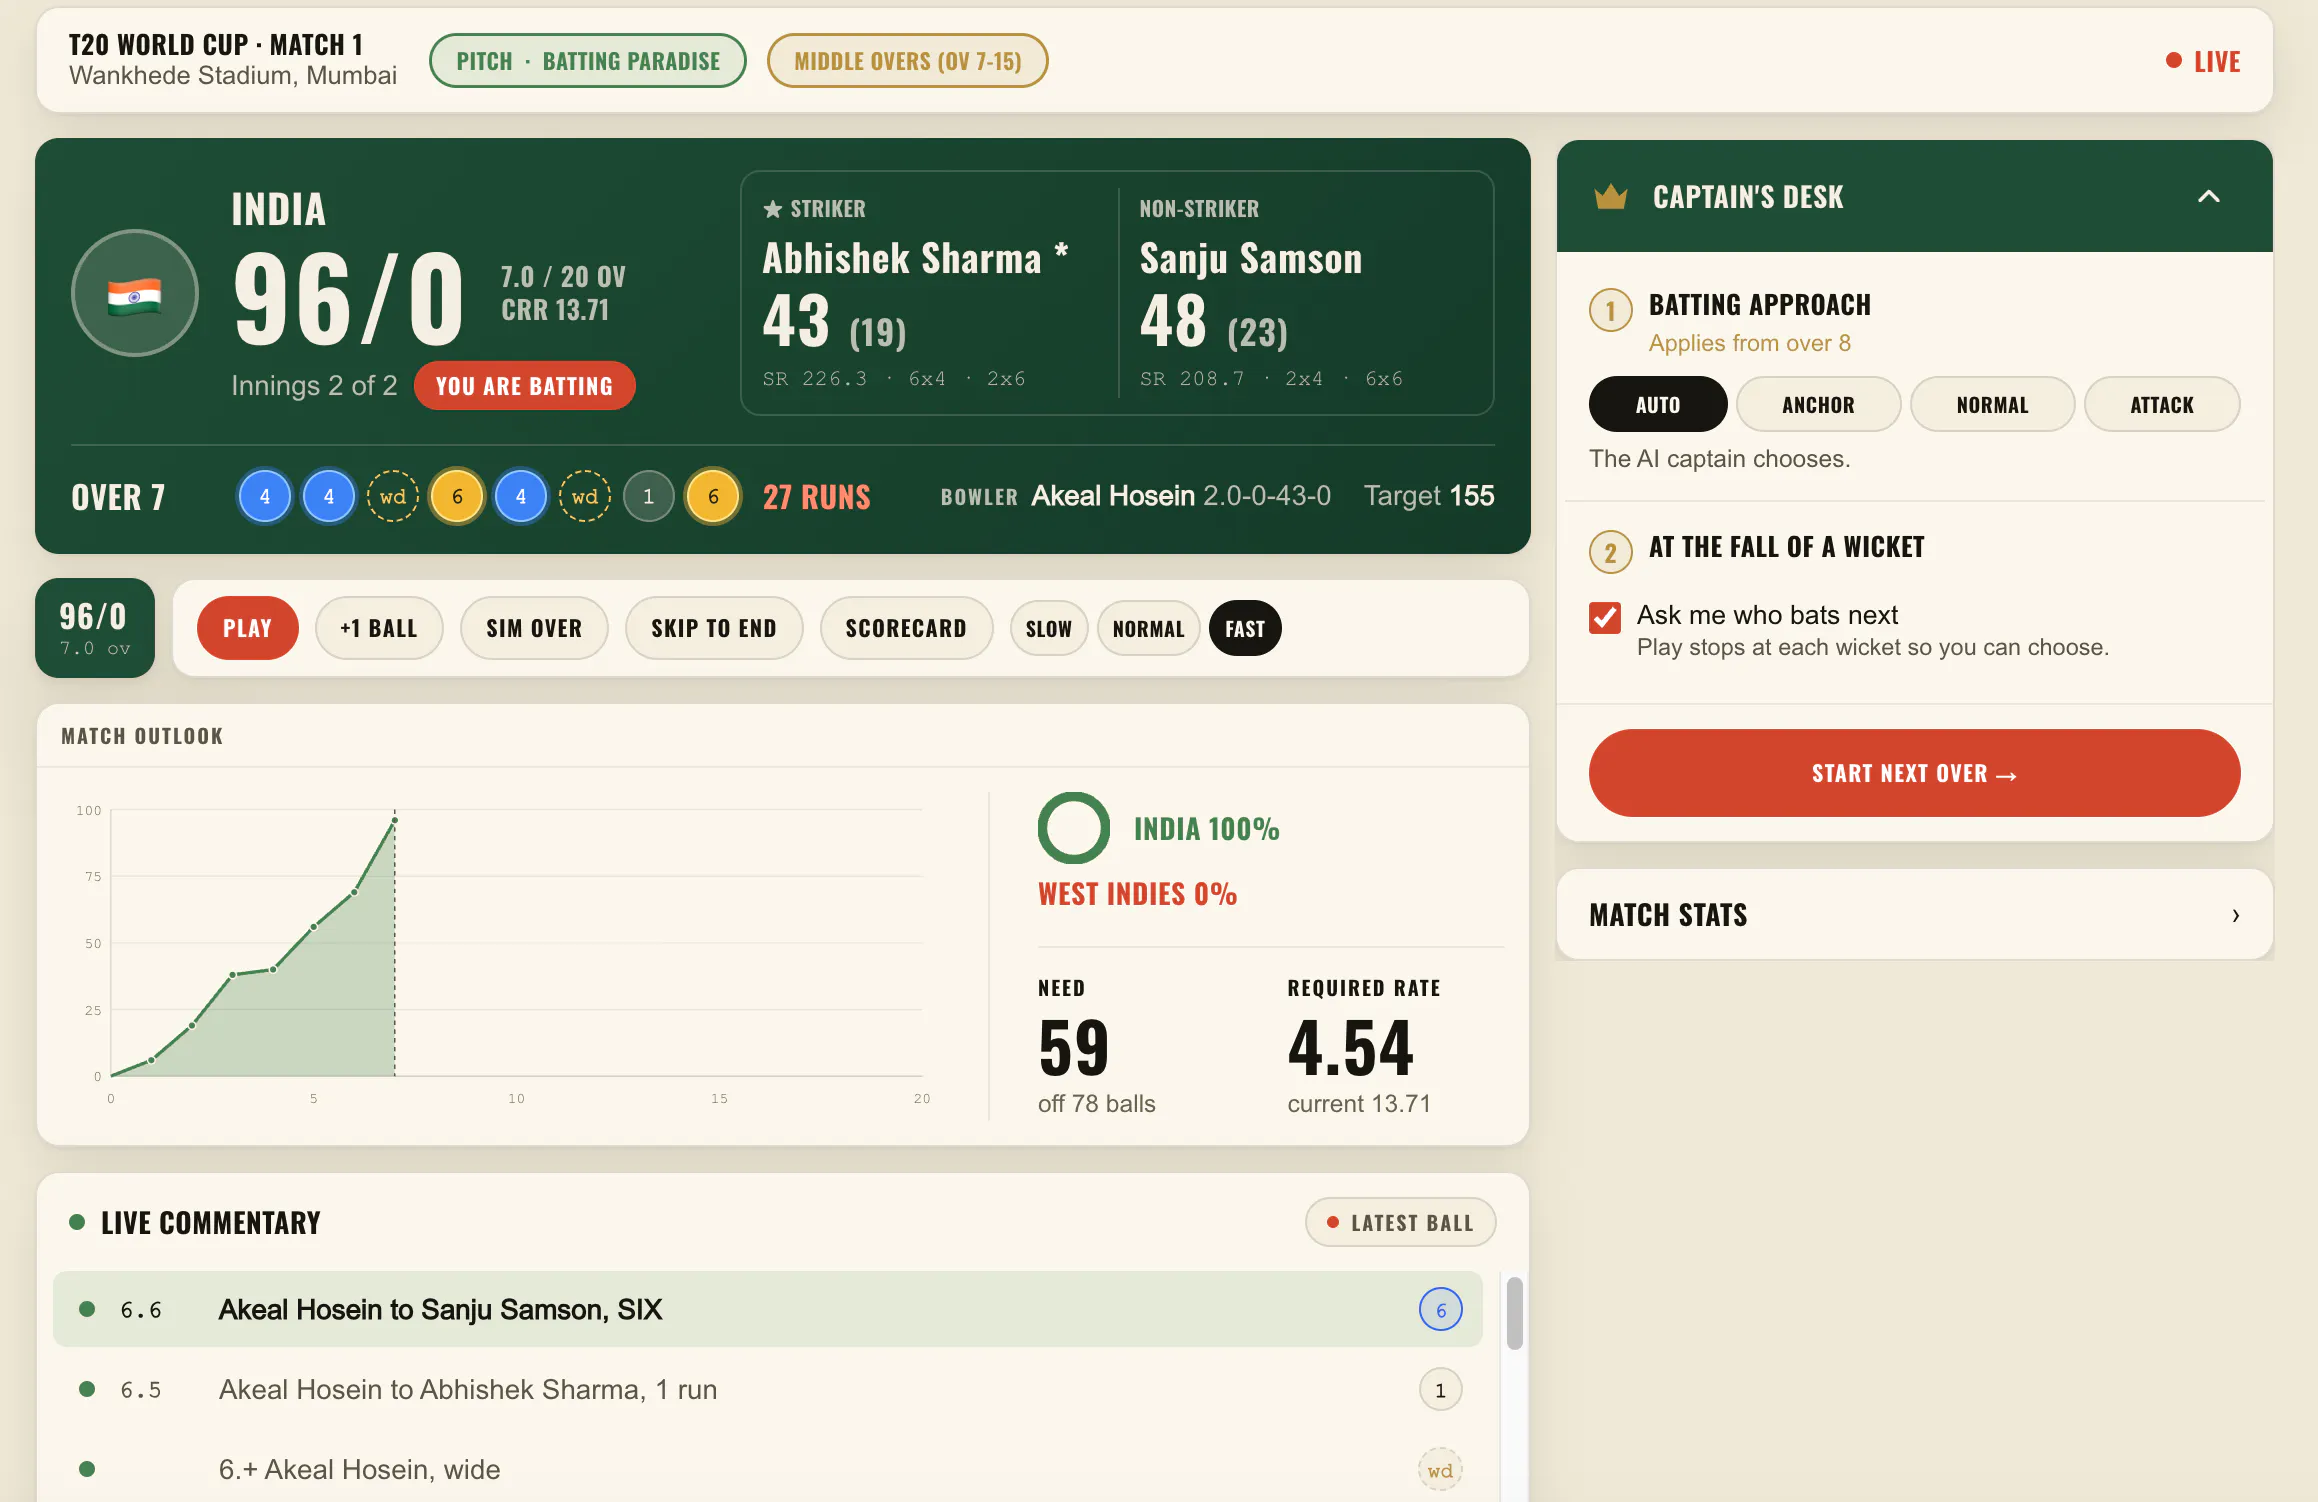This screenshot has width=2318, height=1502.
Task: Click the second wide marker in Over 7
Action: pos(585,496)
